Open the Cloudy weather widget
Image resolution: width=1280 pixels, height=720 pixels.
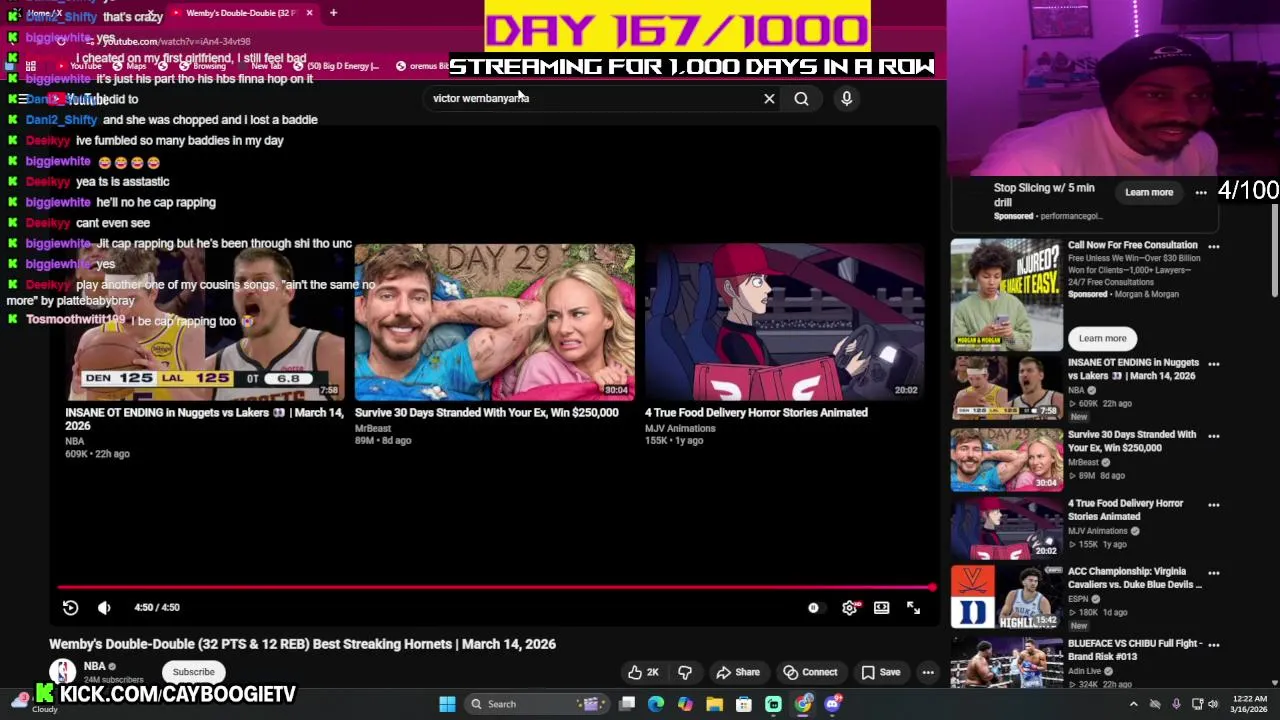33,703
